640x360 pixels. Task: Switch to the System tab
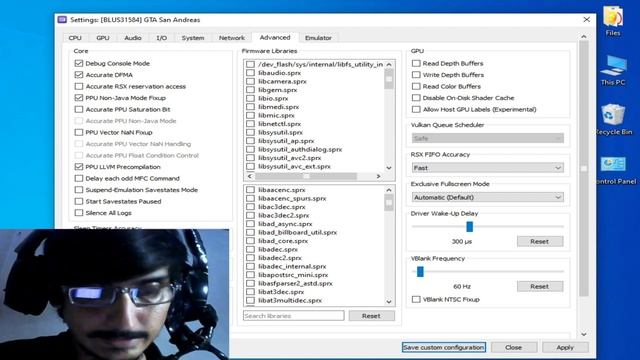[x=193, y=38]
